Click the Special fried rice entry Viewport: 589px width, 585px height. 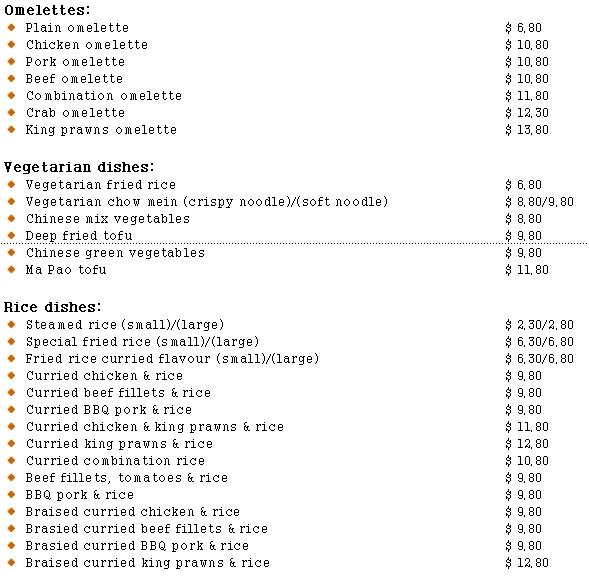(x=142, y=342)
